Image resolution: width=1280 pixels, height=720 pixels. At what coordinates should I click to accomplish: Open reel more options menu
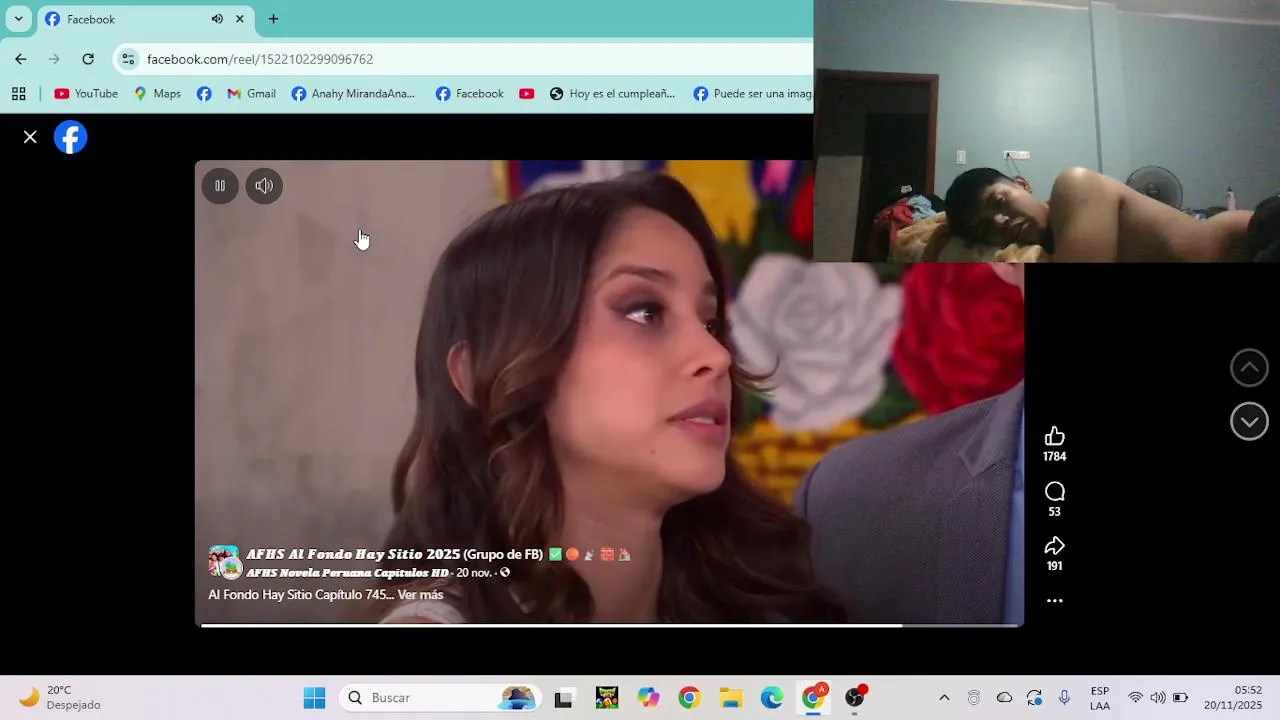1054,601
